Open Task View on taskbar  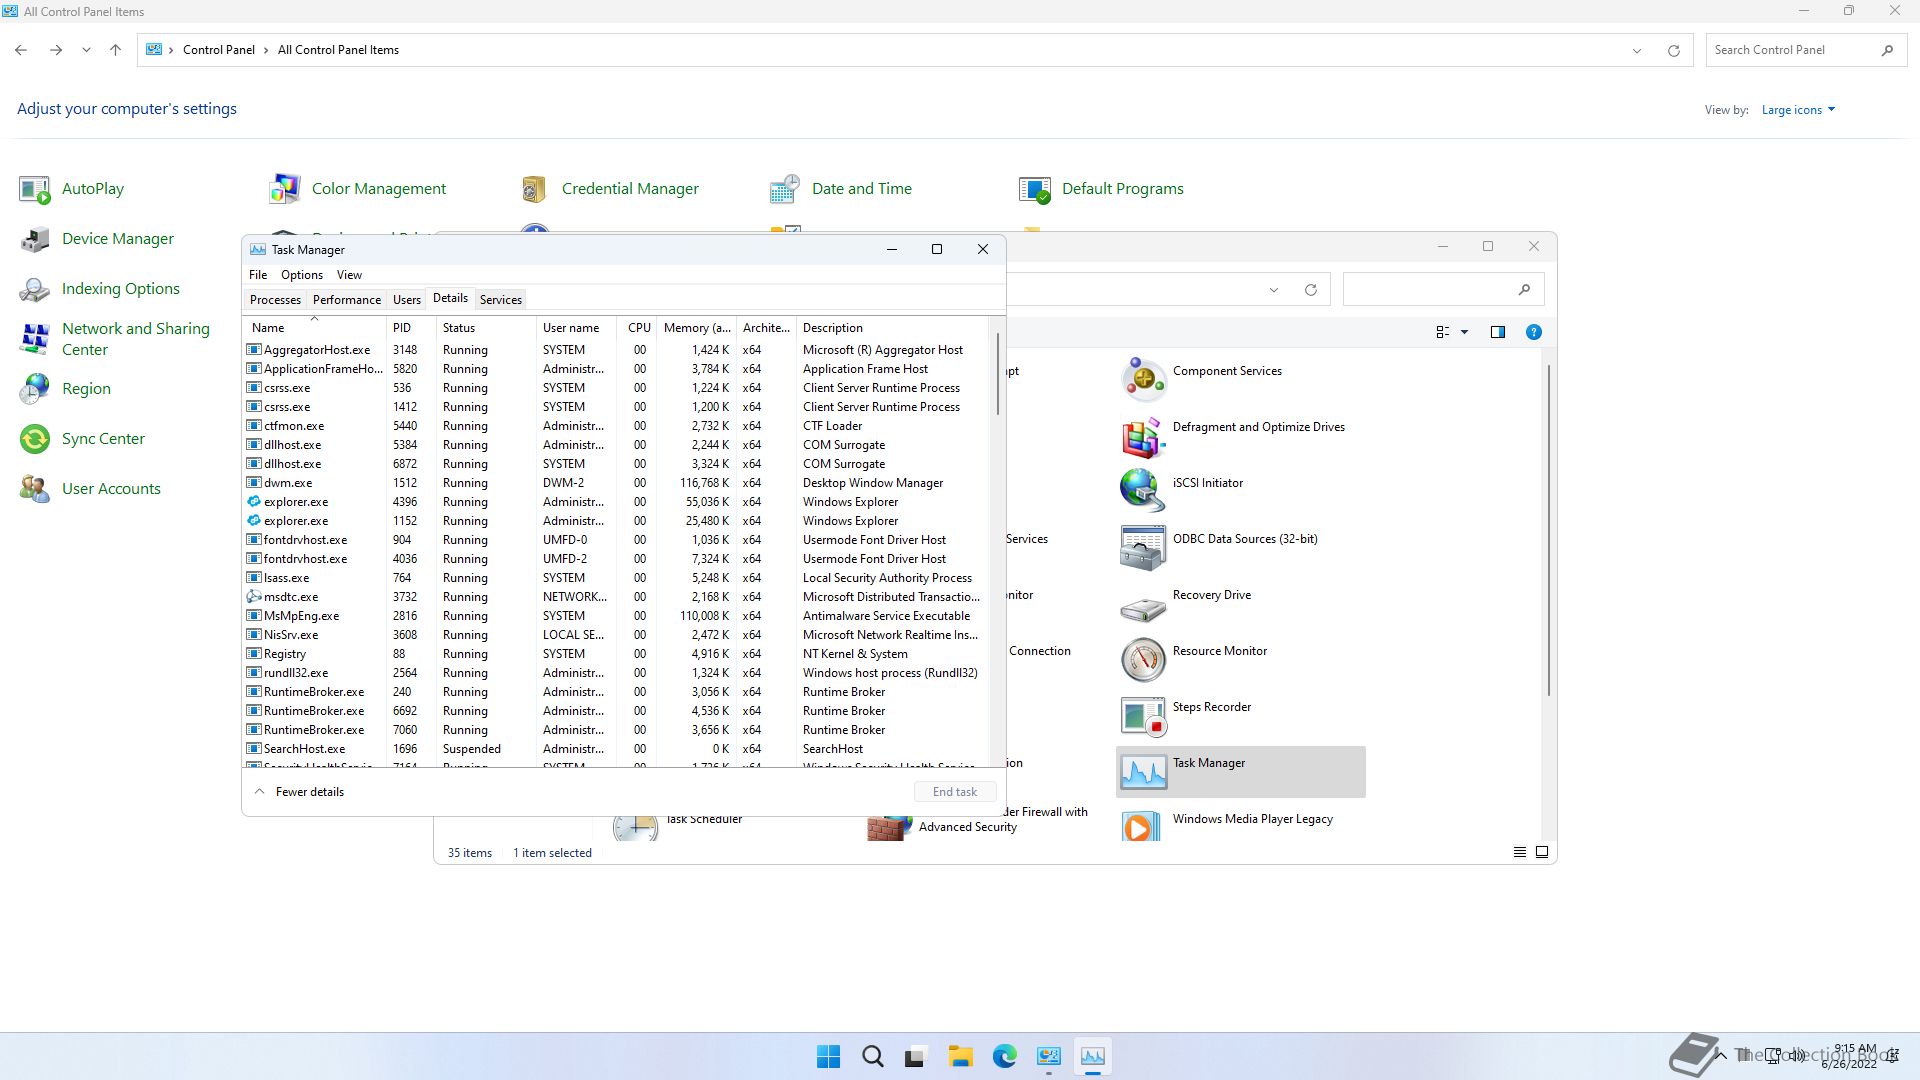click(916, 1056)
